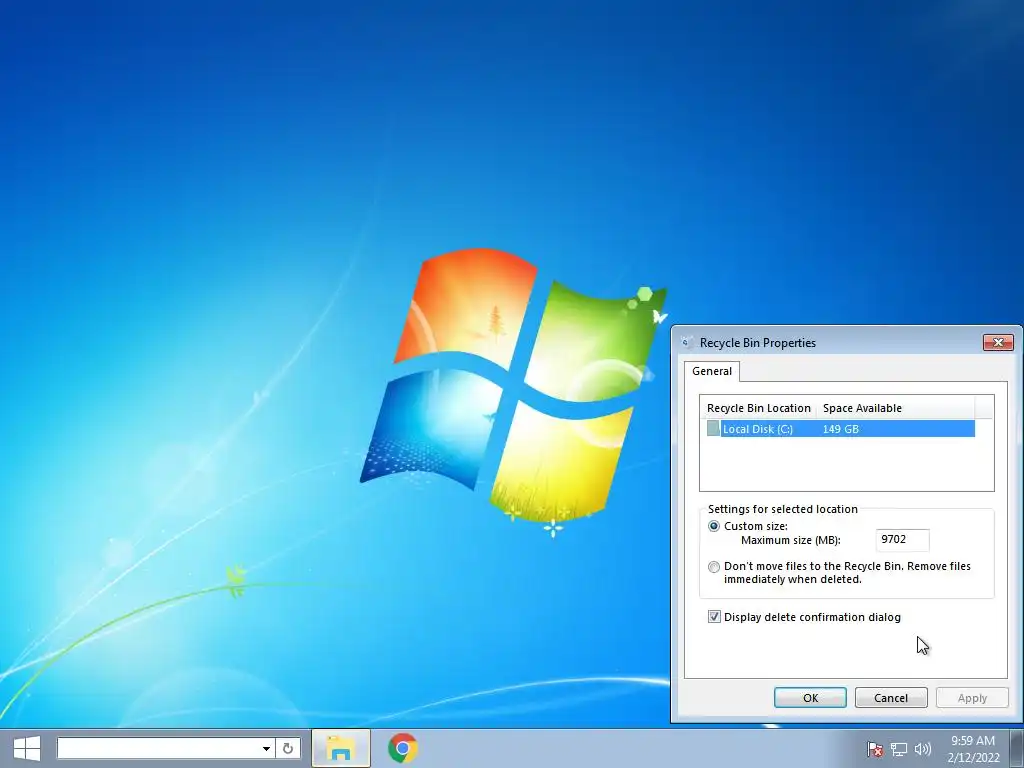The height and width of the screenshot is (768, 1024).
Task: Click the 149 GB space value
Action: tap(840, 429)
